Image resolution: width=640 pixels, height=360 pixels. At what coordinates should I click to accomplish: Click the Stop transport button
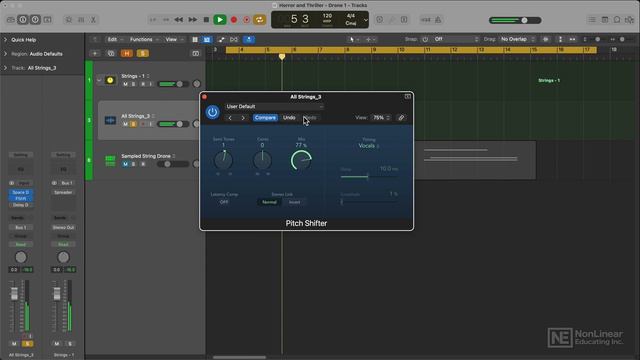(x=206, y=20)
